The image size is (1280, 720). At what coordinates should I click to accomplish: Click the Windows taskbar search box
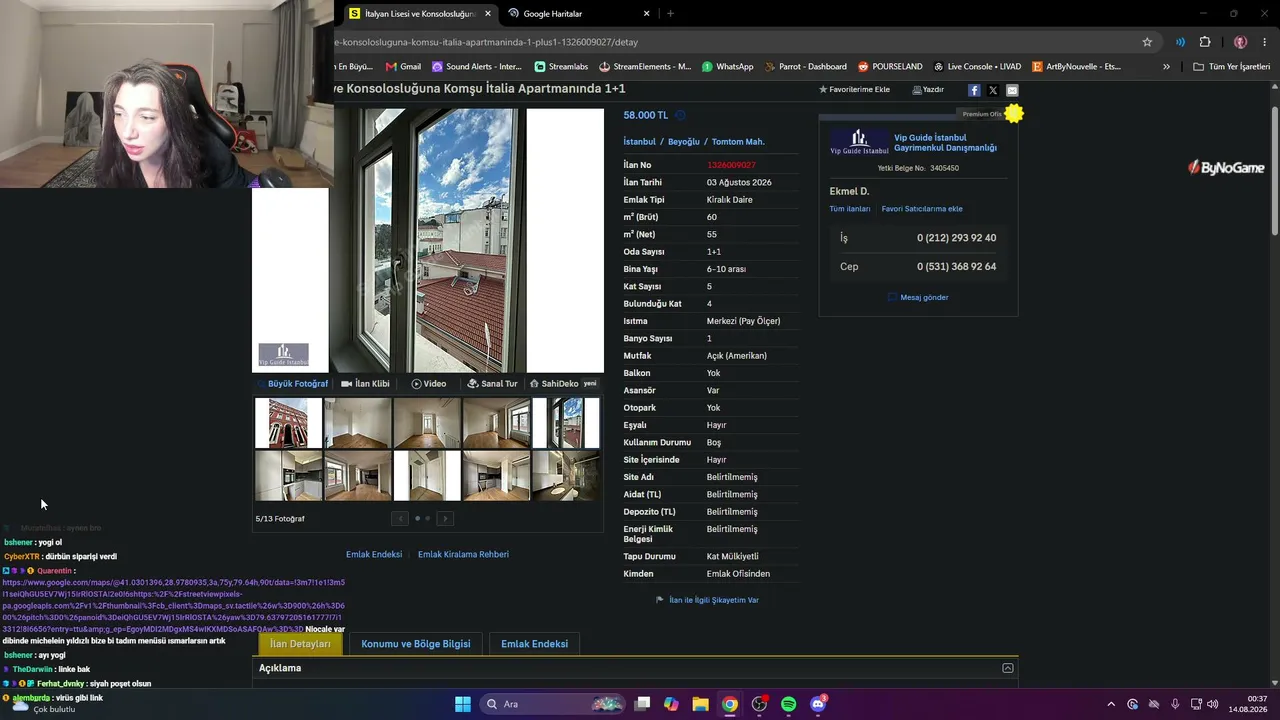point(554,704)
